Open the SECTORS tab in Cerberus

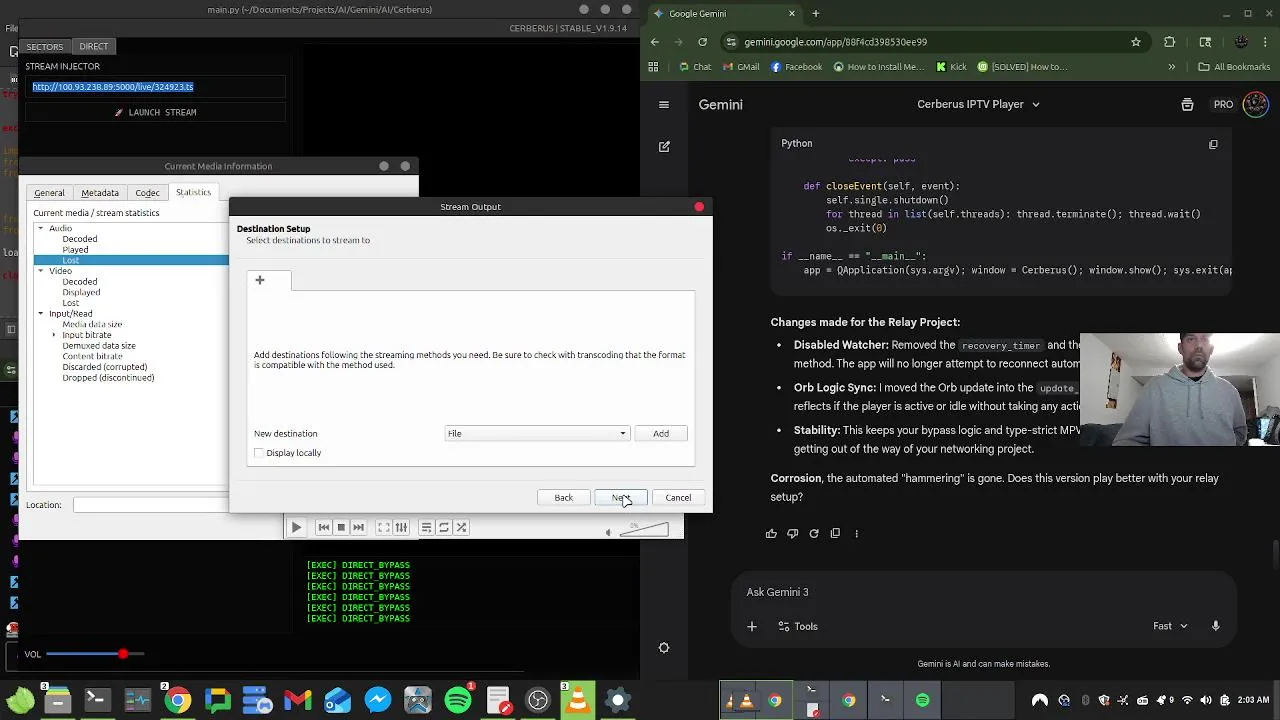pyautogui.click(x=44, y=47)
